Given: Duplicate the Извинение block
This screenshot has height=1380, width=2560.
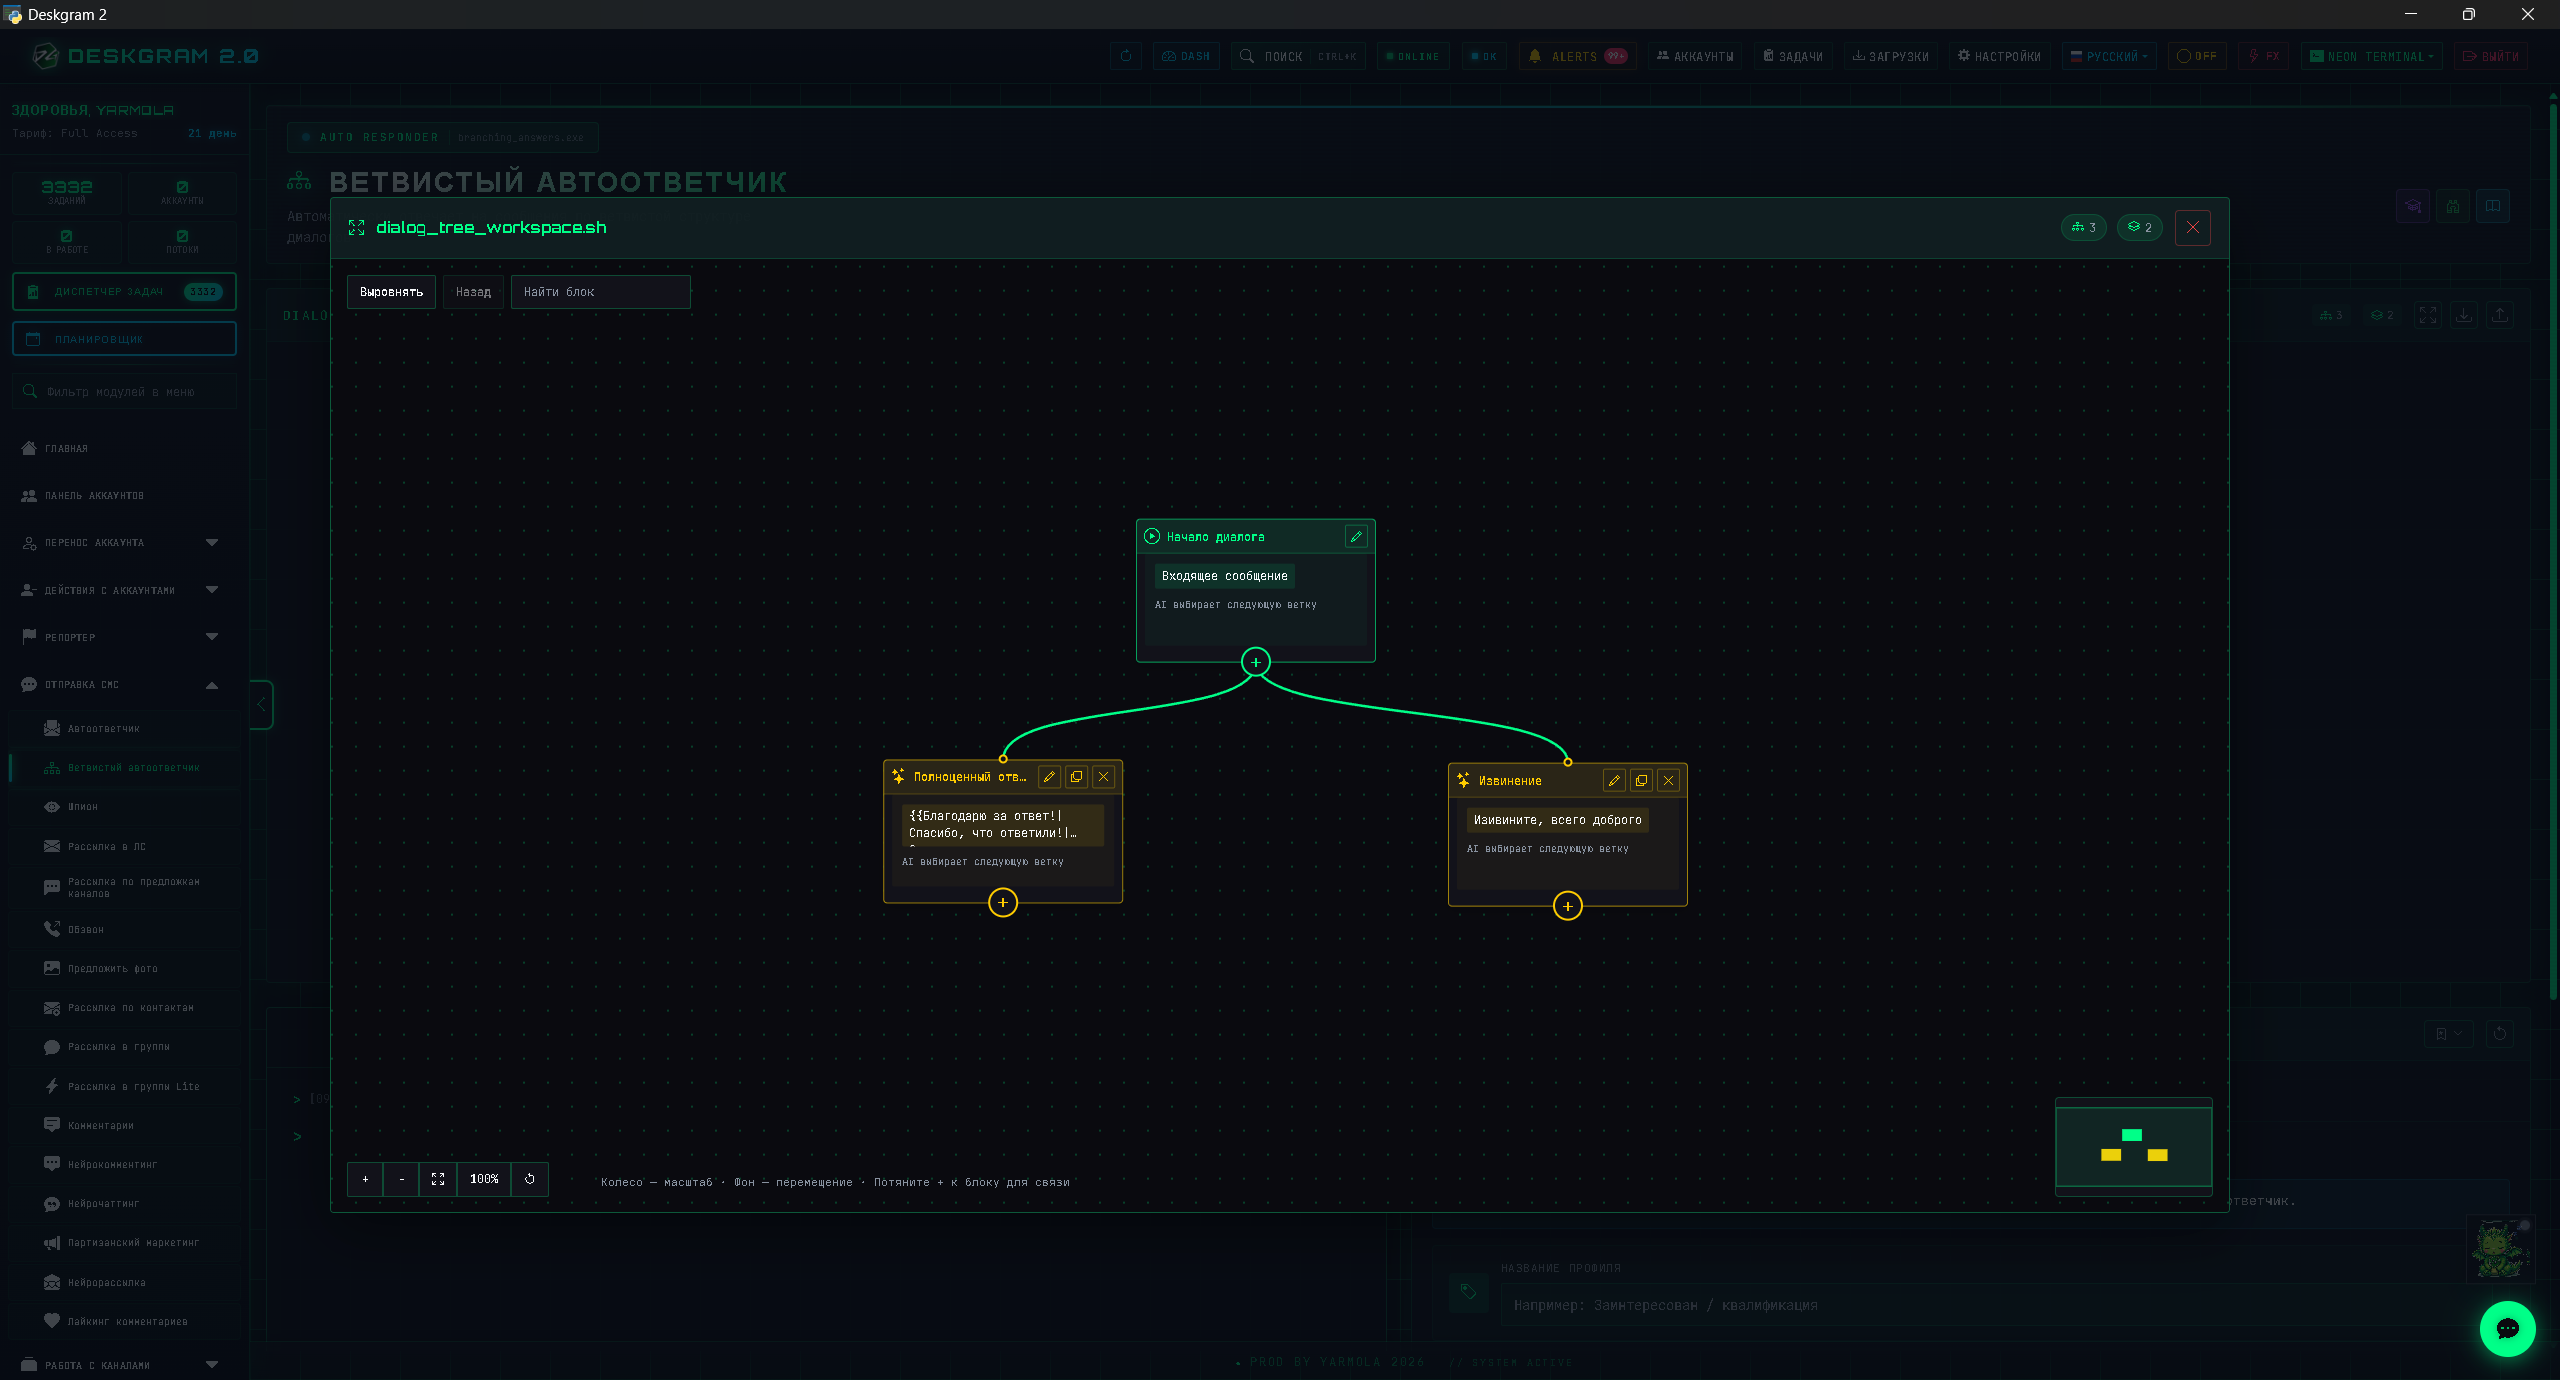Looking at the screenshot, I should [1641, 781].
